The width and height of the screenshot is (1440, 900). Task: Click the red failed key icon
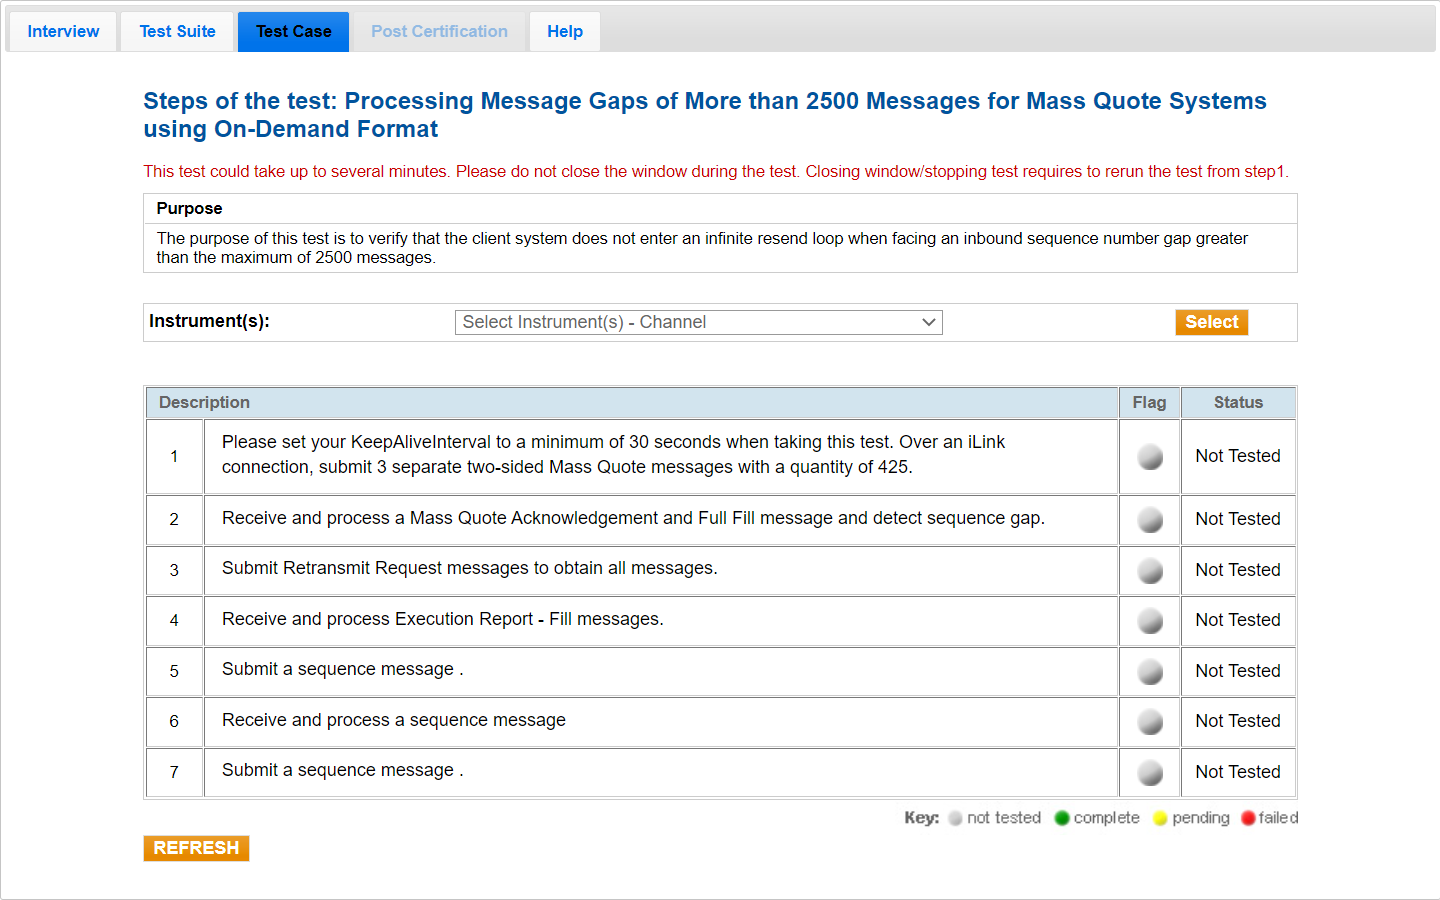1248,818
